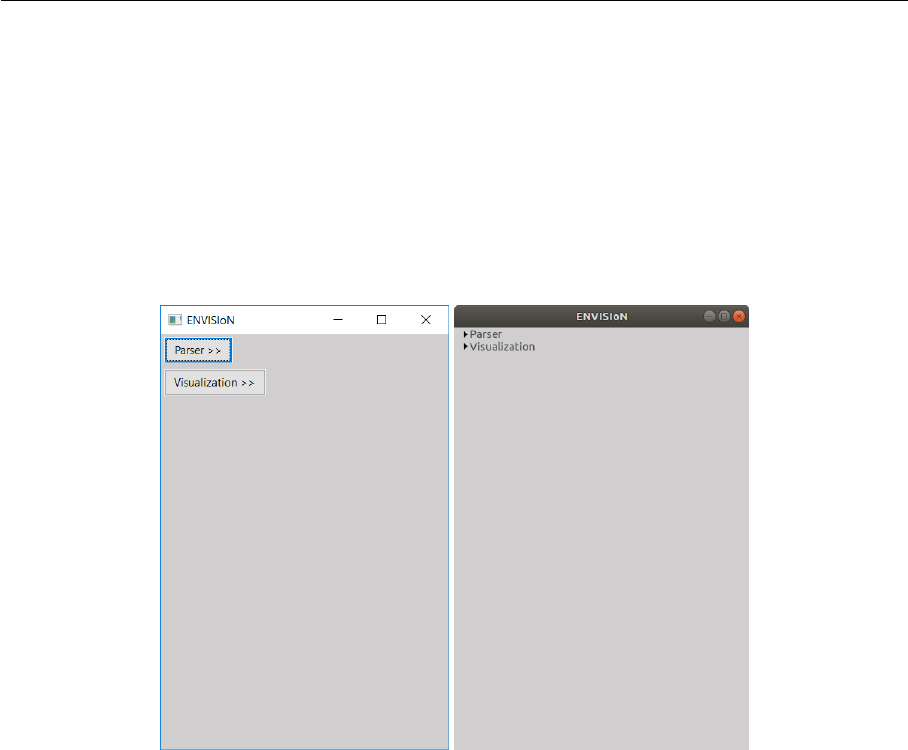908x750 pixels.
Task: Click the ENVISIoN app icon in Windows title bar
Action: (175, 320)
